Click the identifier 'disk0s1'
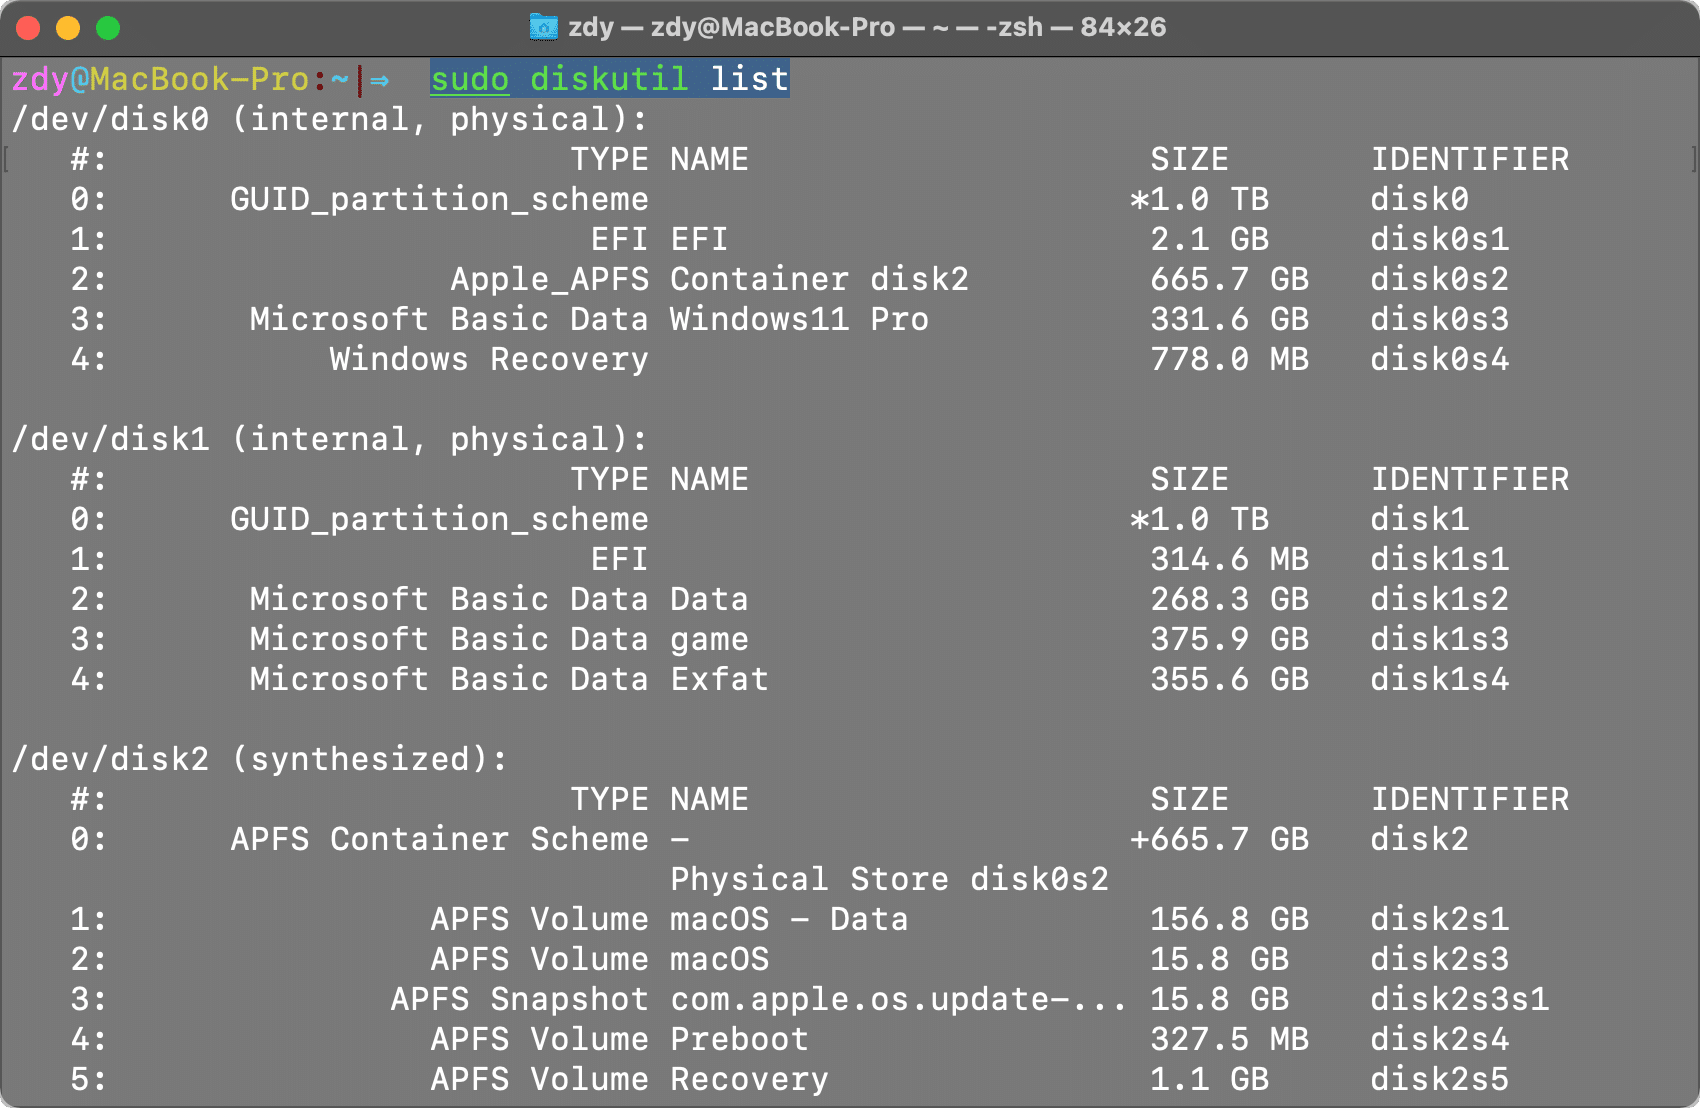The height and width of the screenshot is (1108, 1700). (x=1440, y=240)
